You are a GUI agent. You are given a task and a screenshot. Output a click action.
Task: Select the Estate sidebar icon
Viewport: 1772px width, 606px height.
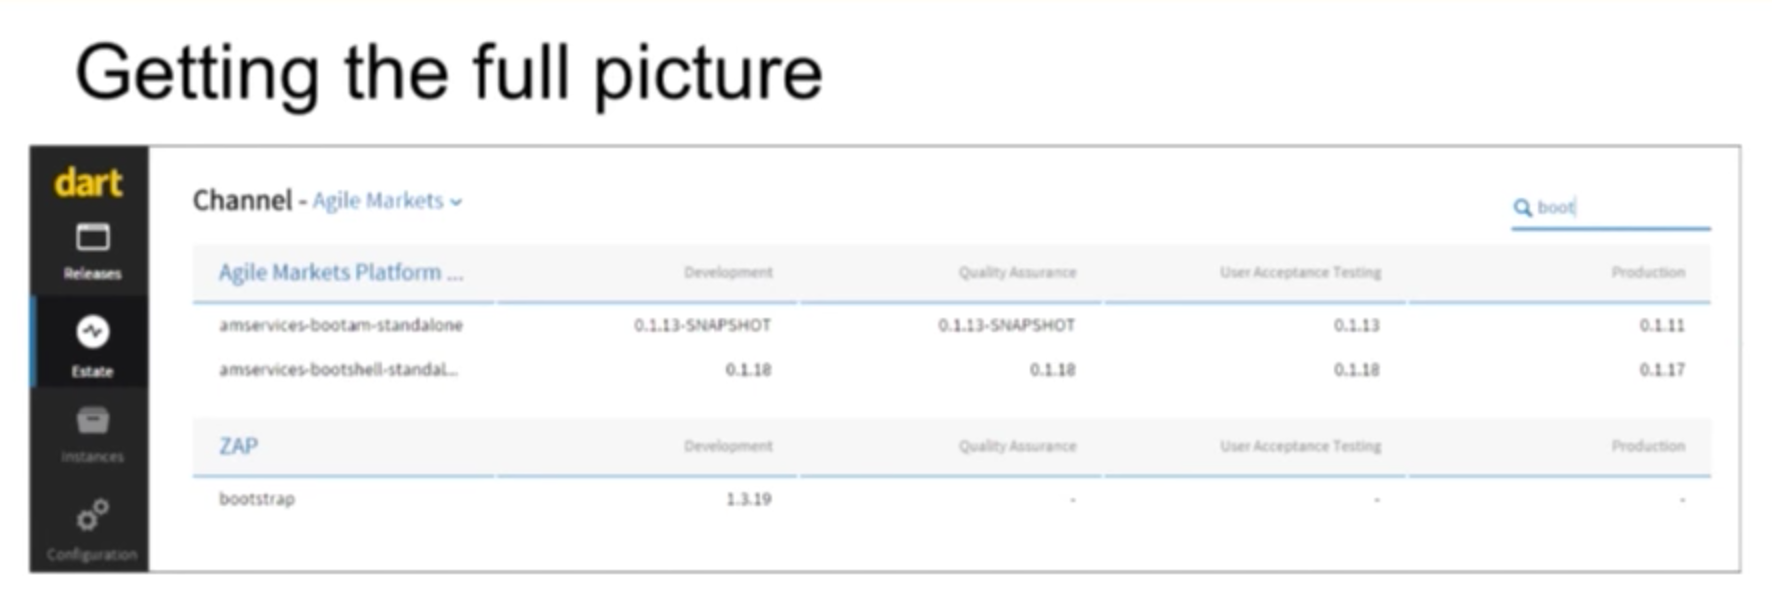pyautogui.click(x=92, y=345)
